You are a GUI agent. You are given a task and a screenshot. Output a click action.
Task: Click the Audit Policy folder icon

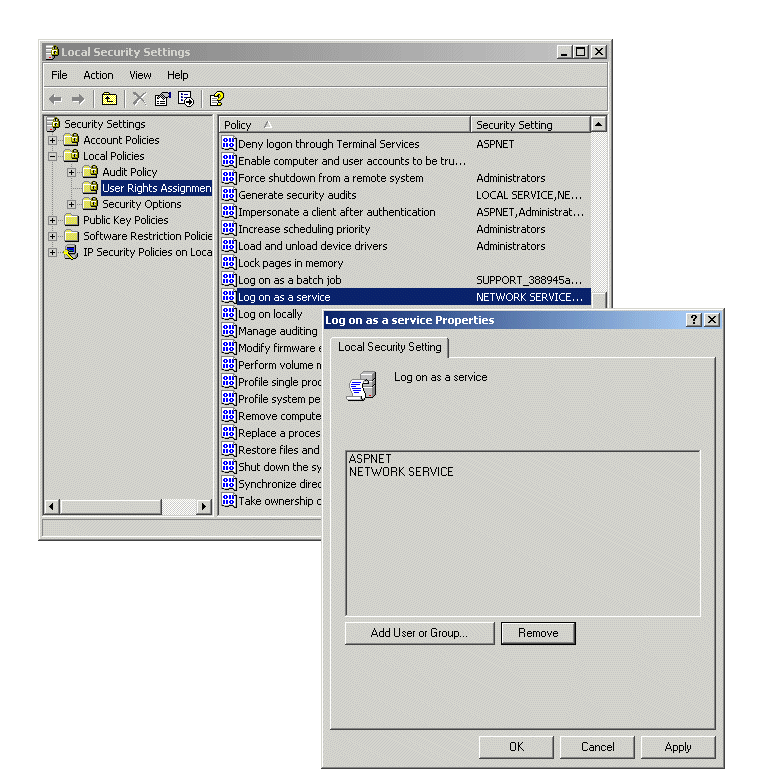[x=90, y=172]
